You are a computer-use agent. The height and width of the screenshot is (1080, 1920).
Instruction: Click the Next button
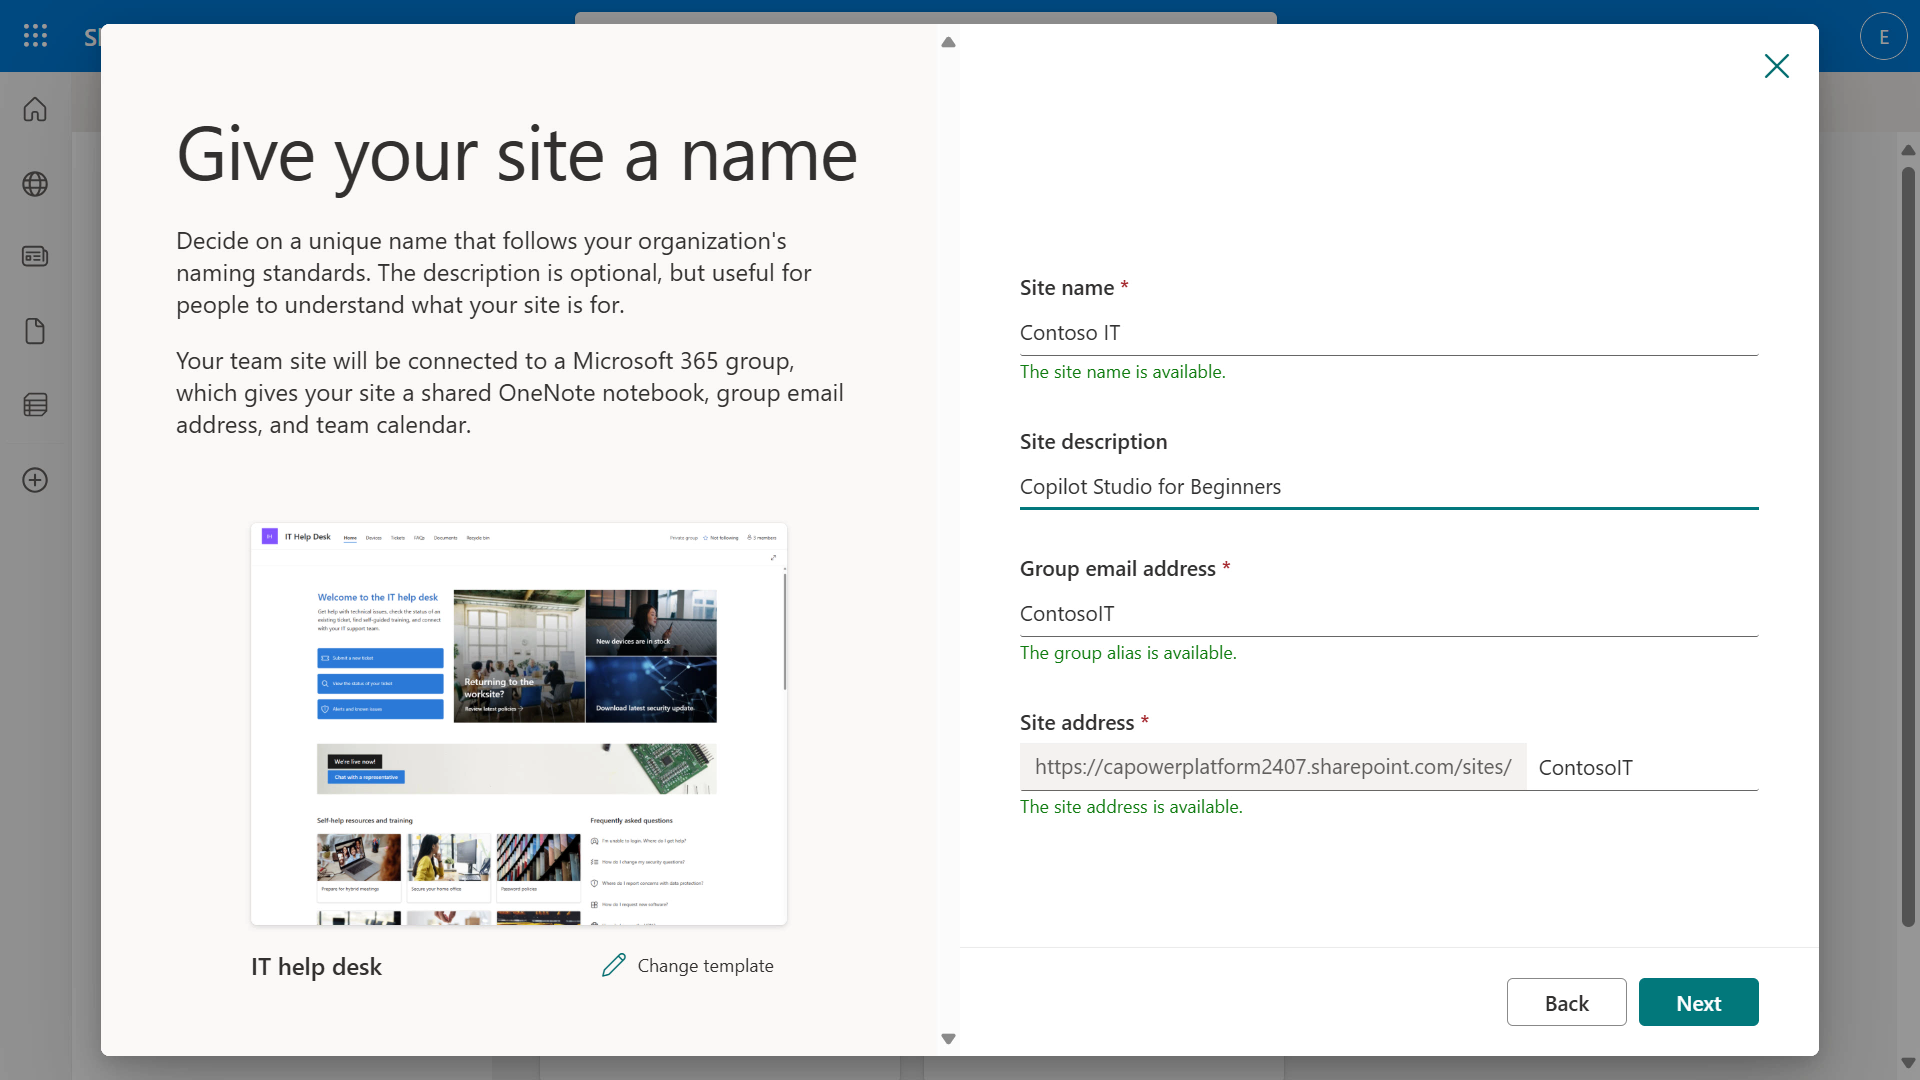click(1698, 1003)
